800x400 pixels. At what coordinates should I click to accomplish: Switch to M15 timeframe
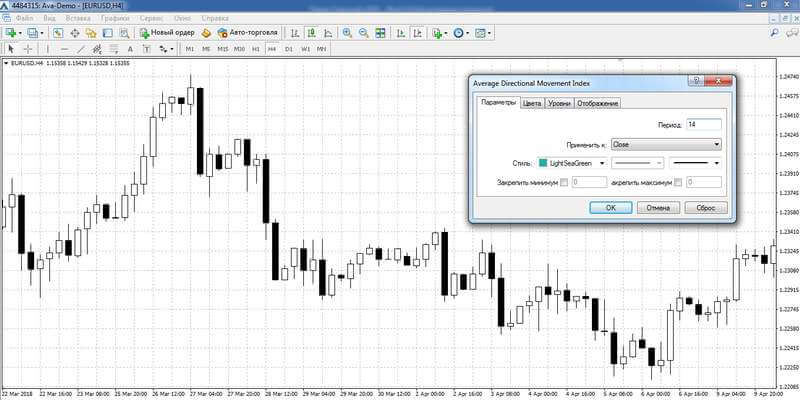pyautogui.click(x=223, y=49)
